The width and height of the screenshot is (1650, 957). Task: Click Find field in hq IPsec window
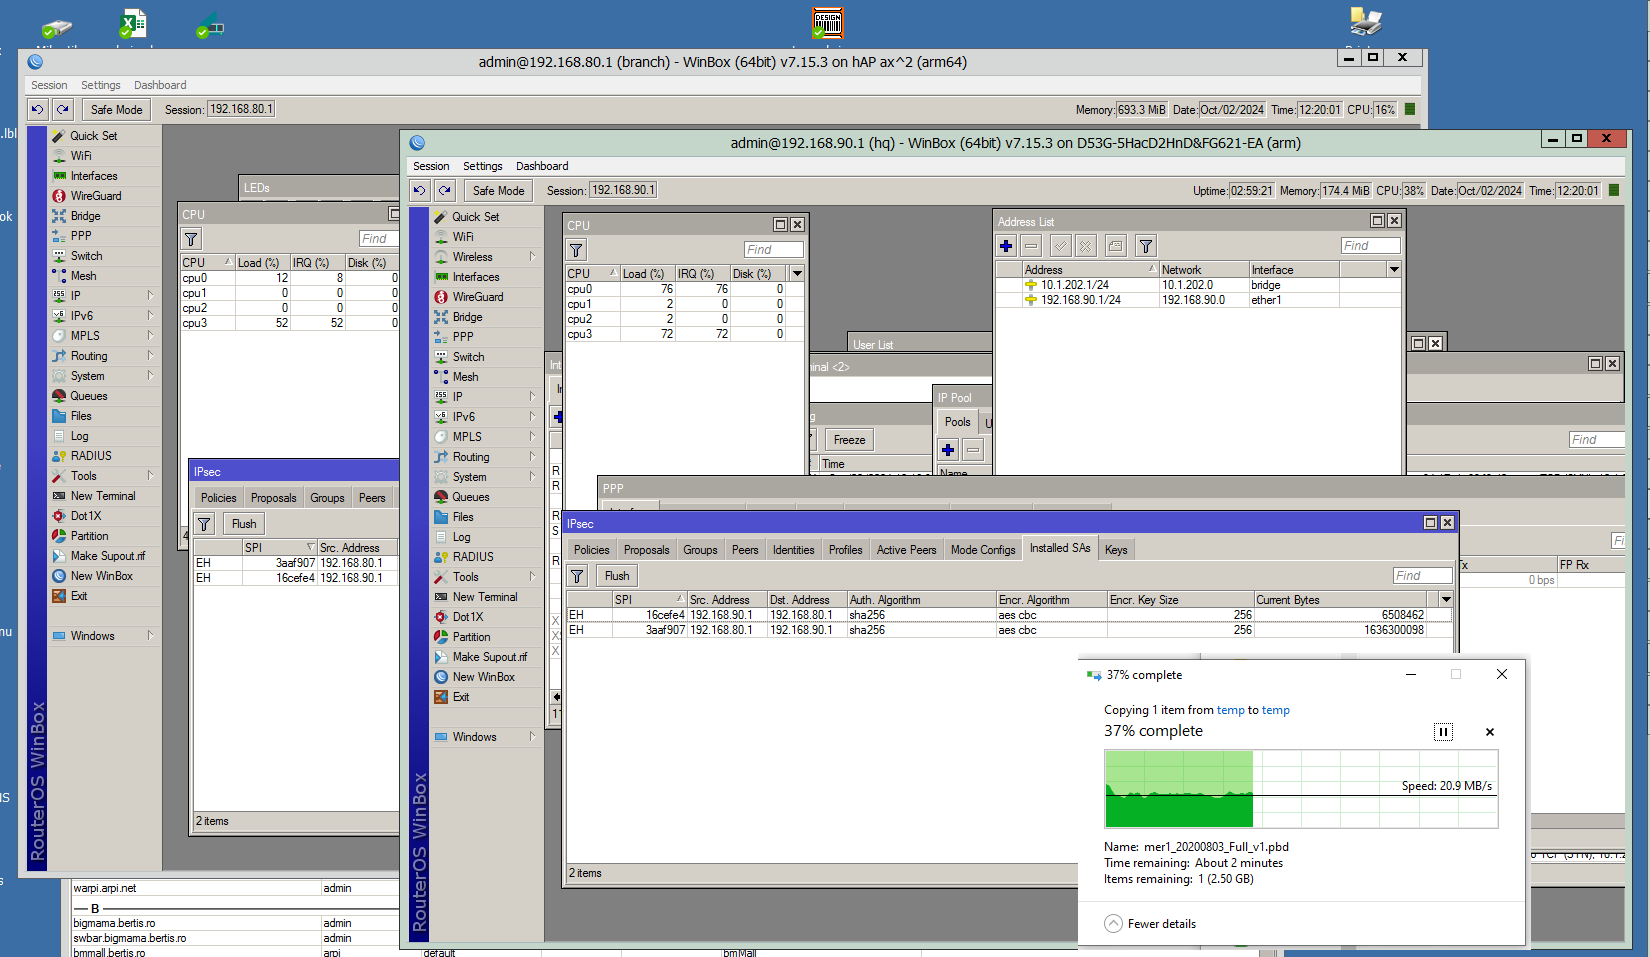click(1422, 575)
